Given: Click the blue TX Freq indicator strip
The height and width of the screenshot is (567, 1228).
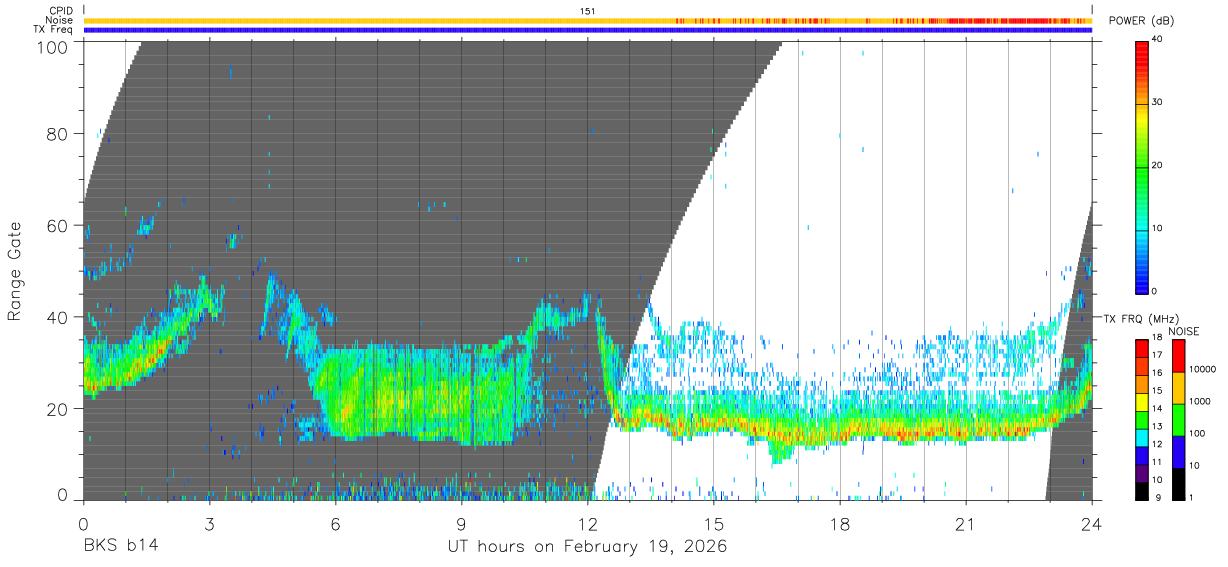Looking at the screenshot, I should (587, 30).
